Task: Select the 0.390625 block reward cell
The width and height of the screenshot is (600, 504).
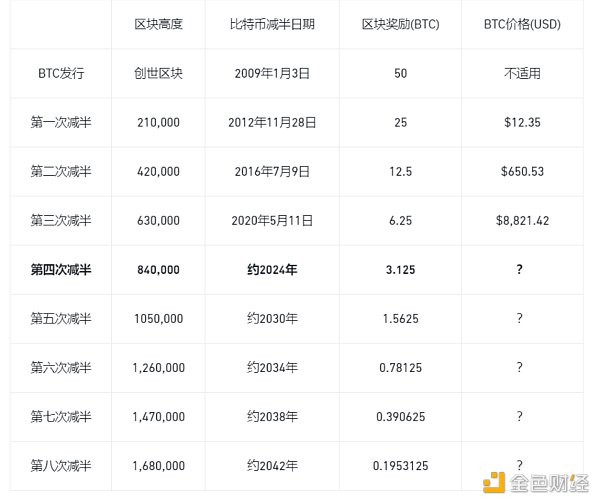Action: click(x=398, y=416)
